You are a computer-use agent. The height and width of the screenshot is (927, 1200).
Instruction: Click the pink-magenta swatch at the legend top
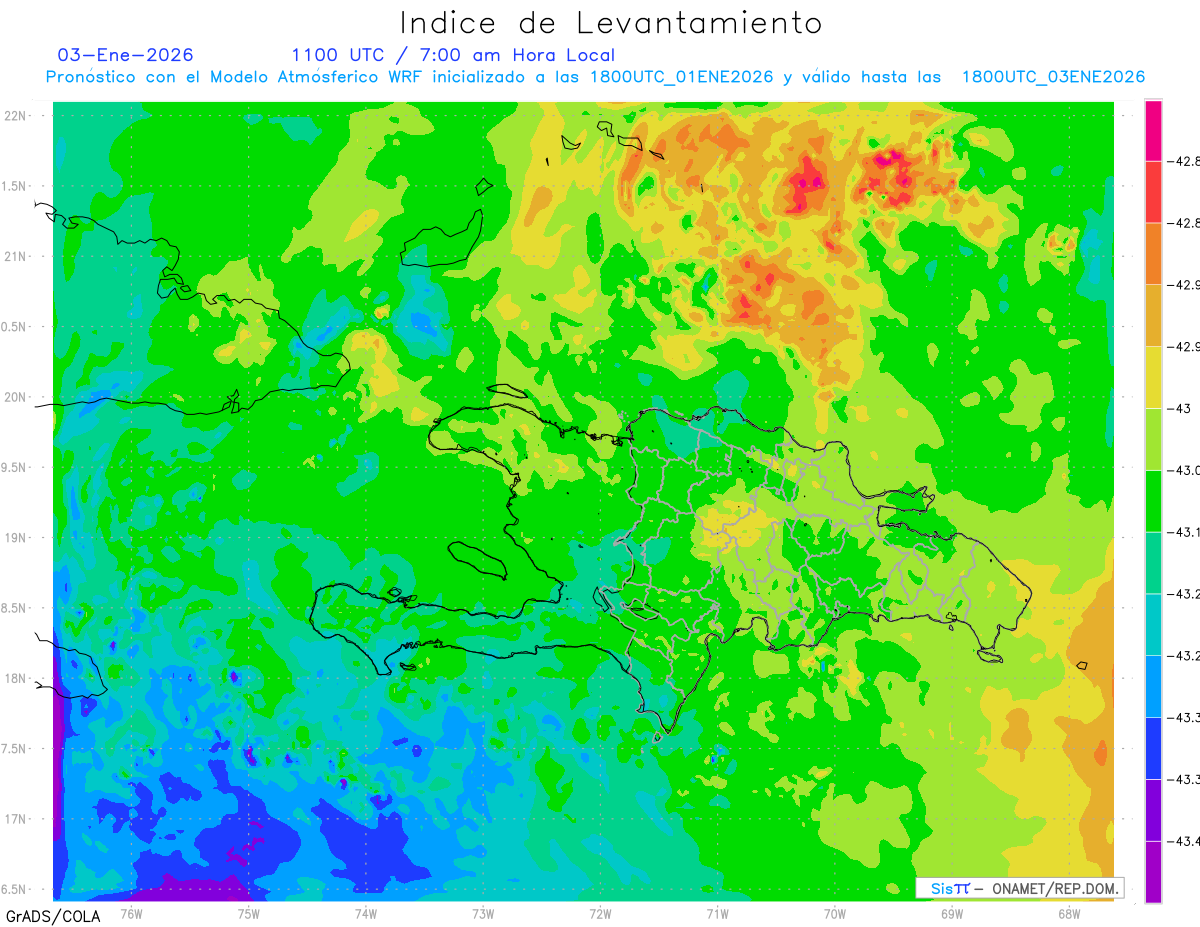point(1153,130)
